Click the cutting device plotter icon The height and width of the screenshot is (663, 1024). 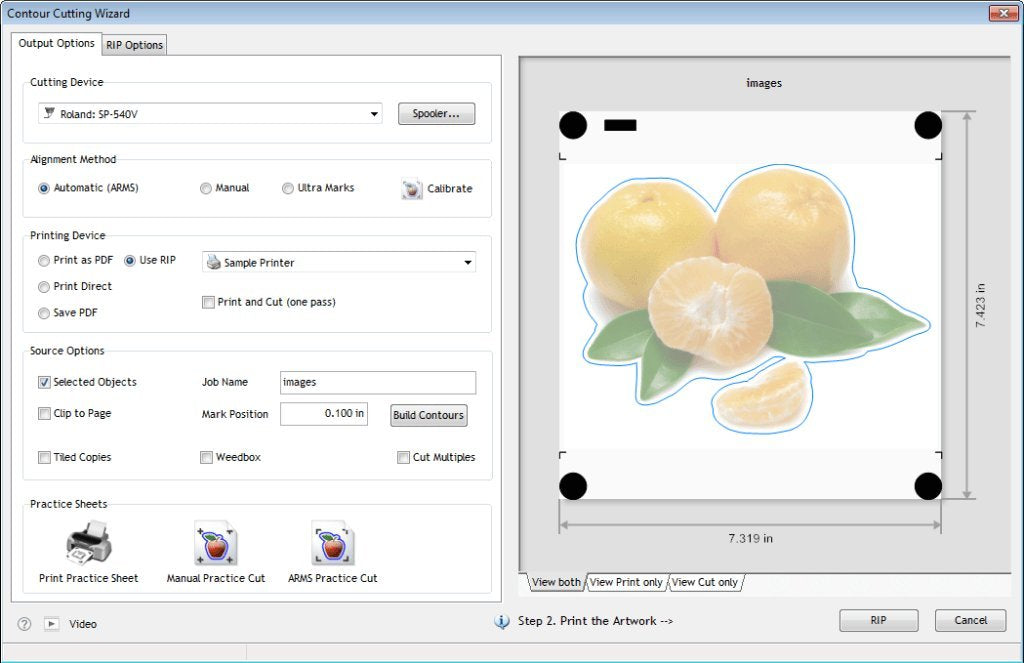(x=49, y=113)
